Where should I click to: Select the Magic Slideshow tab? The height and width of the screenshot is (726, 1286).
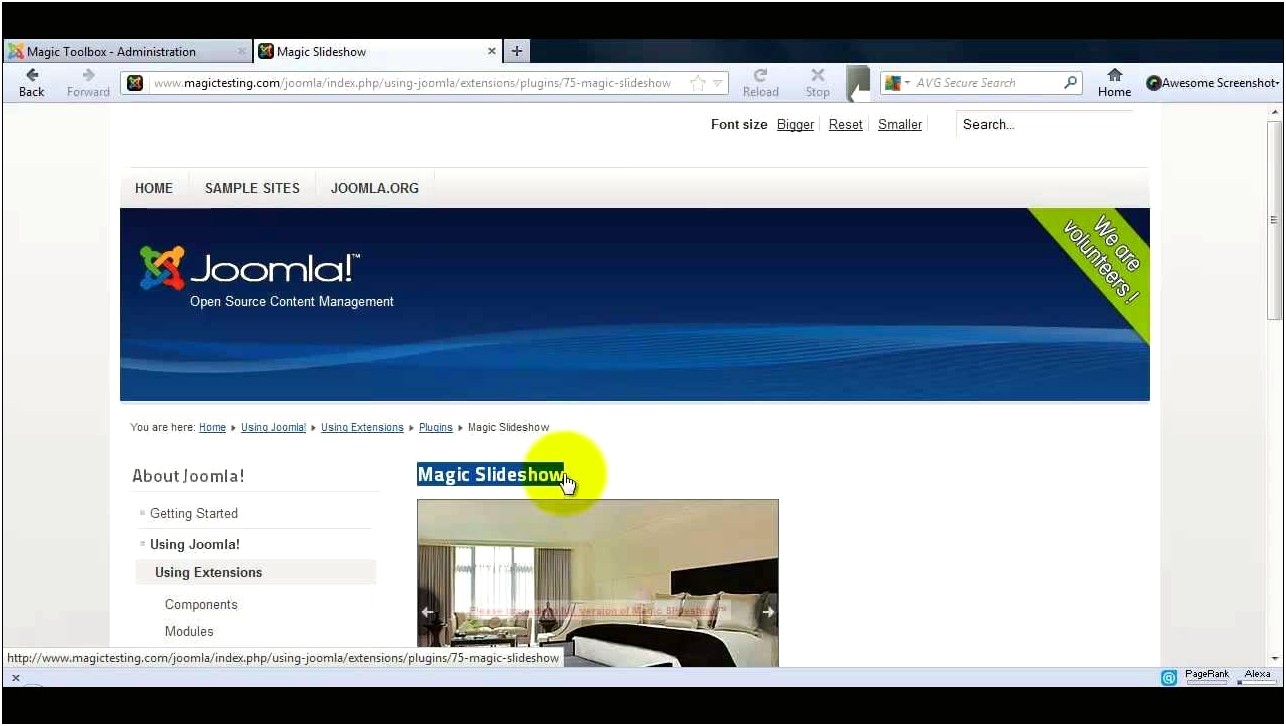coord(379,51)
